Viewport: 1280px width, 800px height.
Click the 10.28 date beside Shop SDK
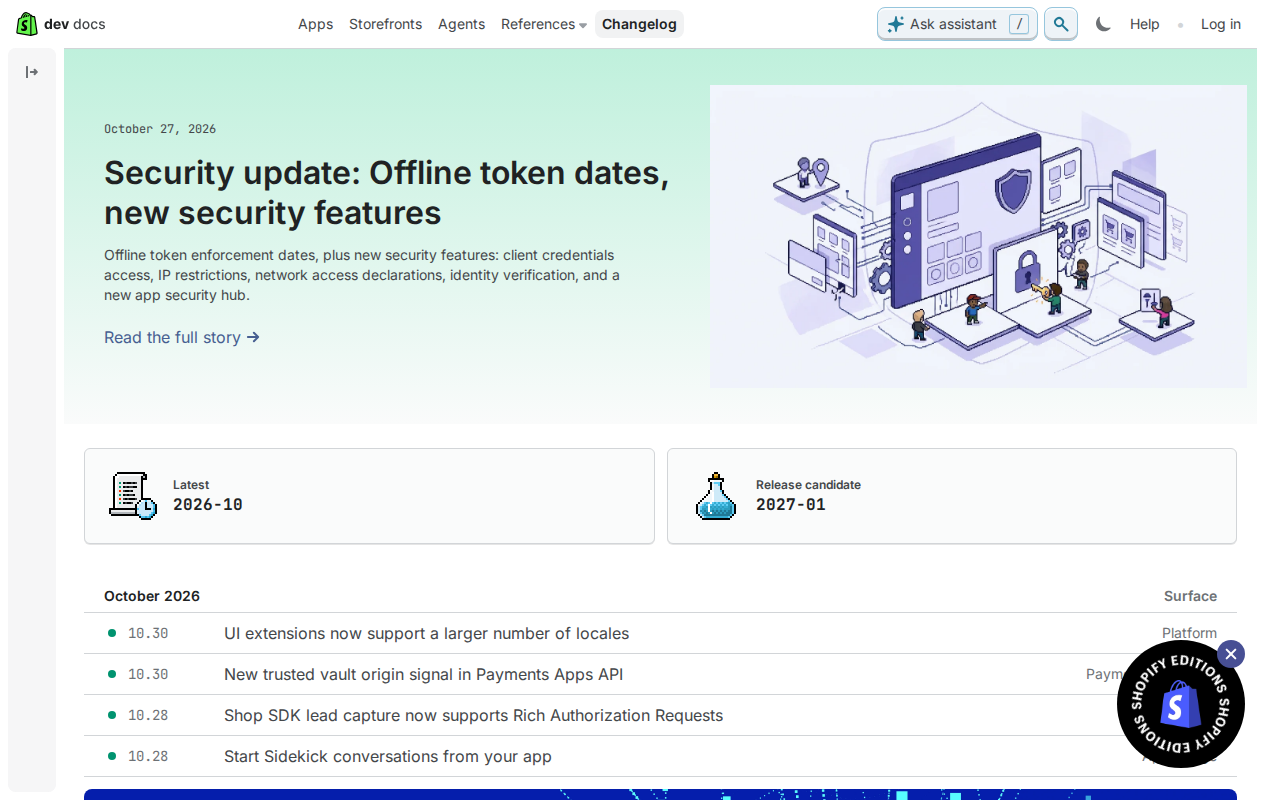tap(148, 715)
